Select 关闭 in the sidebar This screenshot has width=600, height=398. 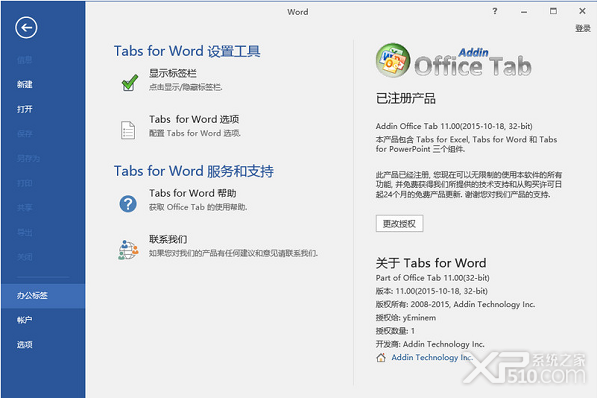click(x=24, y=257)
